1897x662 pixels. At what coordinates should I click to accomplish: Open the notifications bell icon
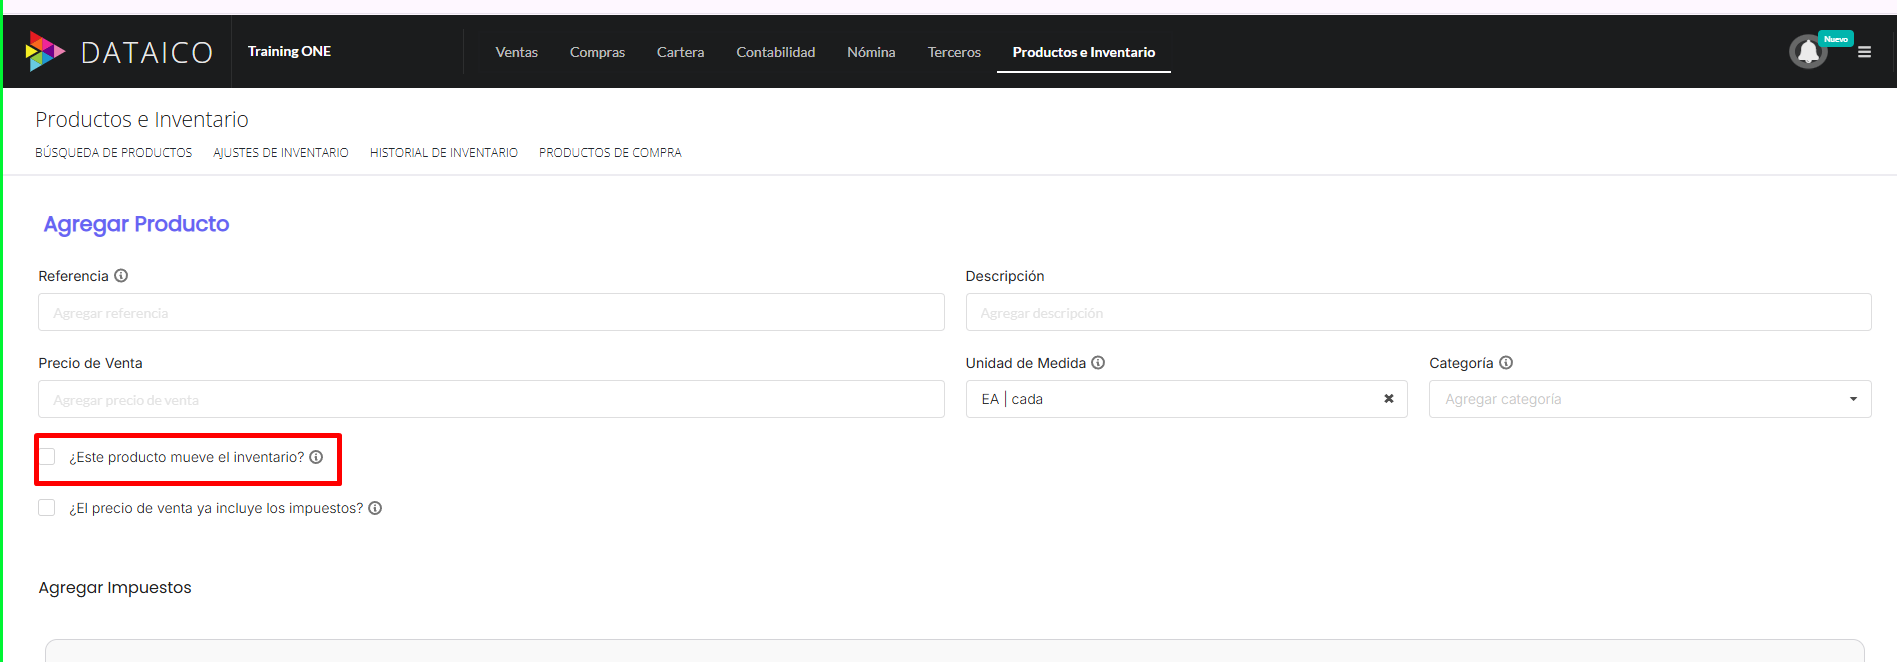(x=1808, y=52)
